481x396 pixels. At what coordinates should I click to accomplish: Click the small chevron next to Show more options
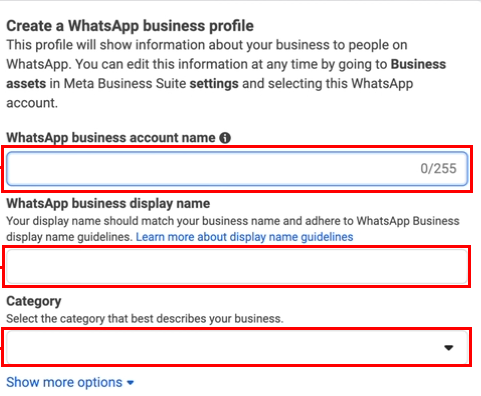click(130, 383)
